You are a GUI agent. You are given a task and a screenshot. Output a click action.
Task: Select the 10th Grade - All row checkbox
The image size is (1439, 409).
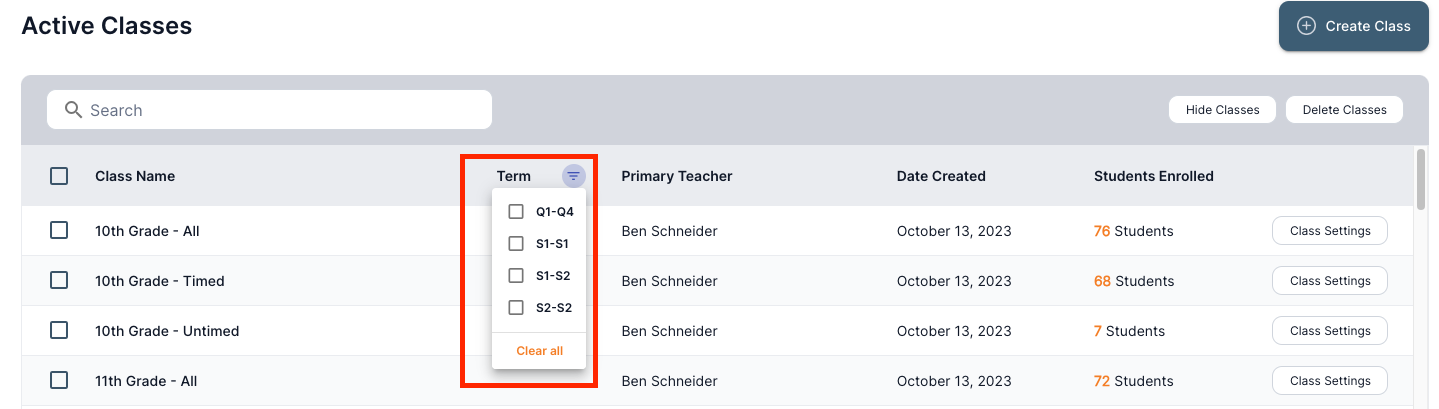coord(59,231)
